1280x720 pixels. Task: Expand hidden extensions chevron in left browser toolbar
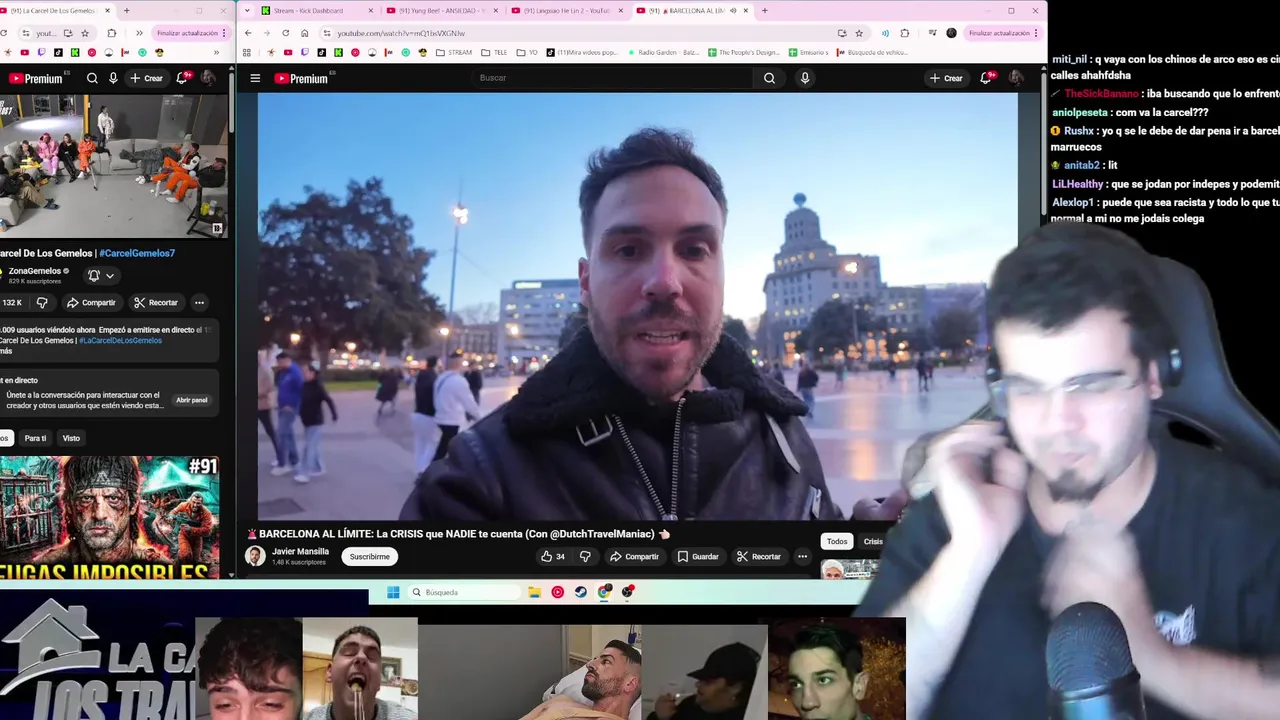pyautogui.click(x=139, y=33)
